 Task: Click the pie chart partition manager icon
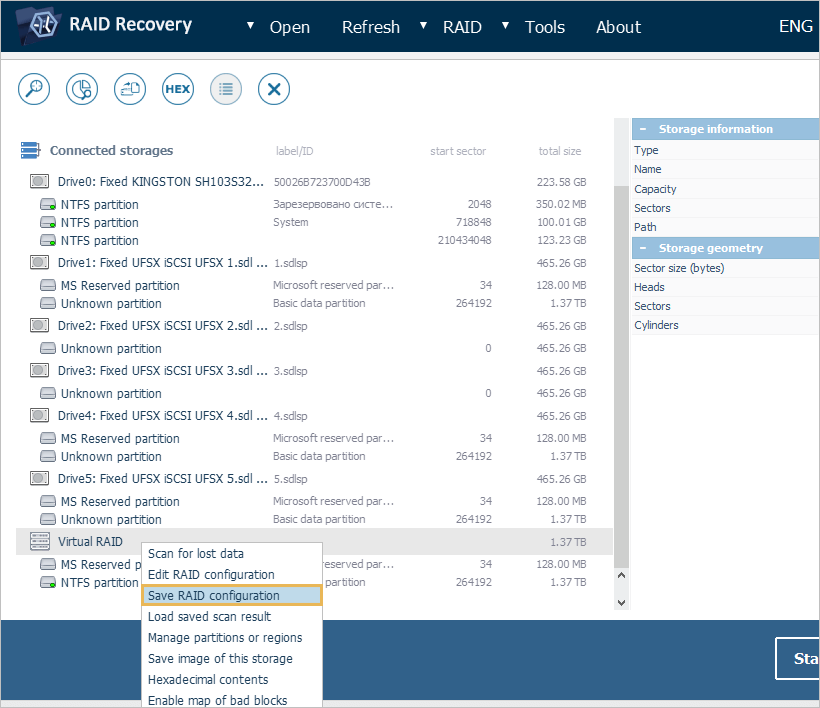(x=82, y=89)
